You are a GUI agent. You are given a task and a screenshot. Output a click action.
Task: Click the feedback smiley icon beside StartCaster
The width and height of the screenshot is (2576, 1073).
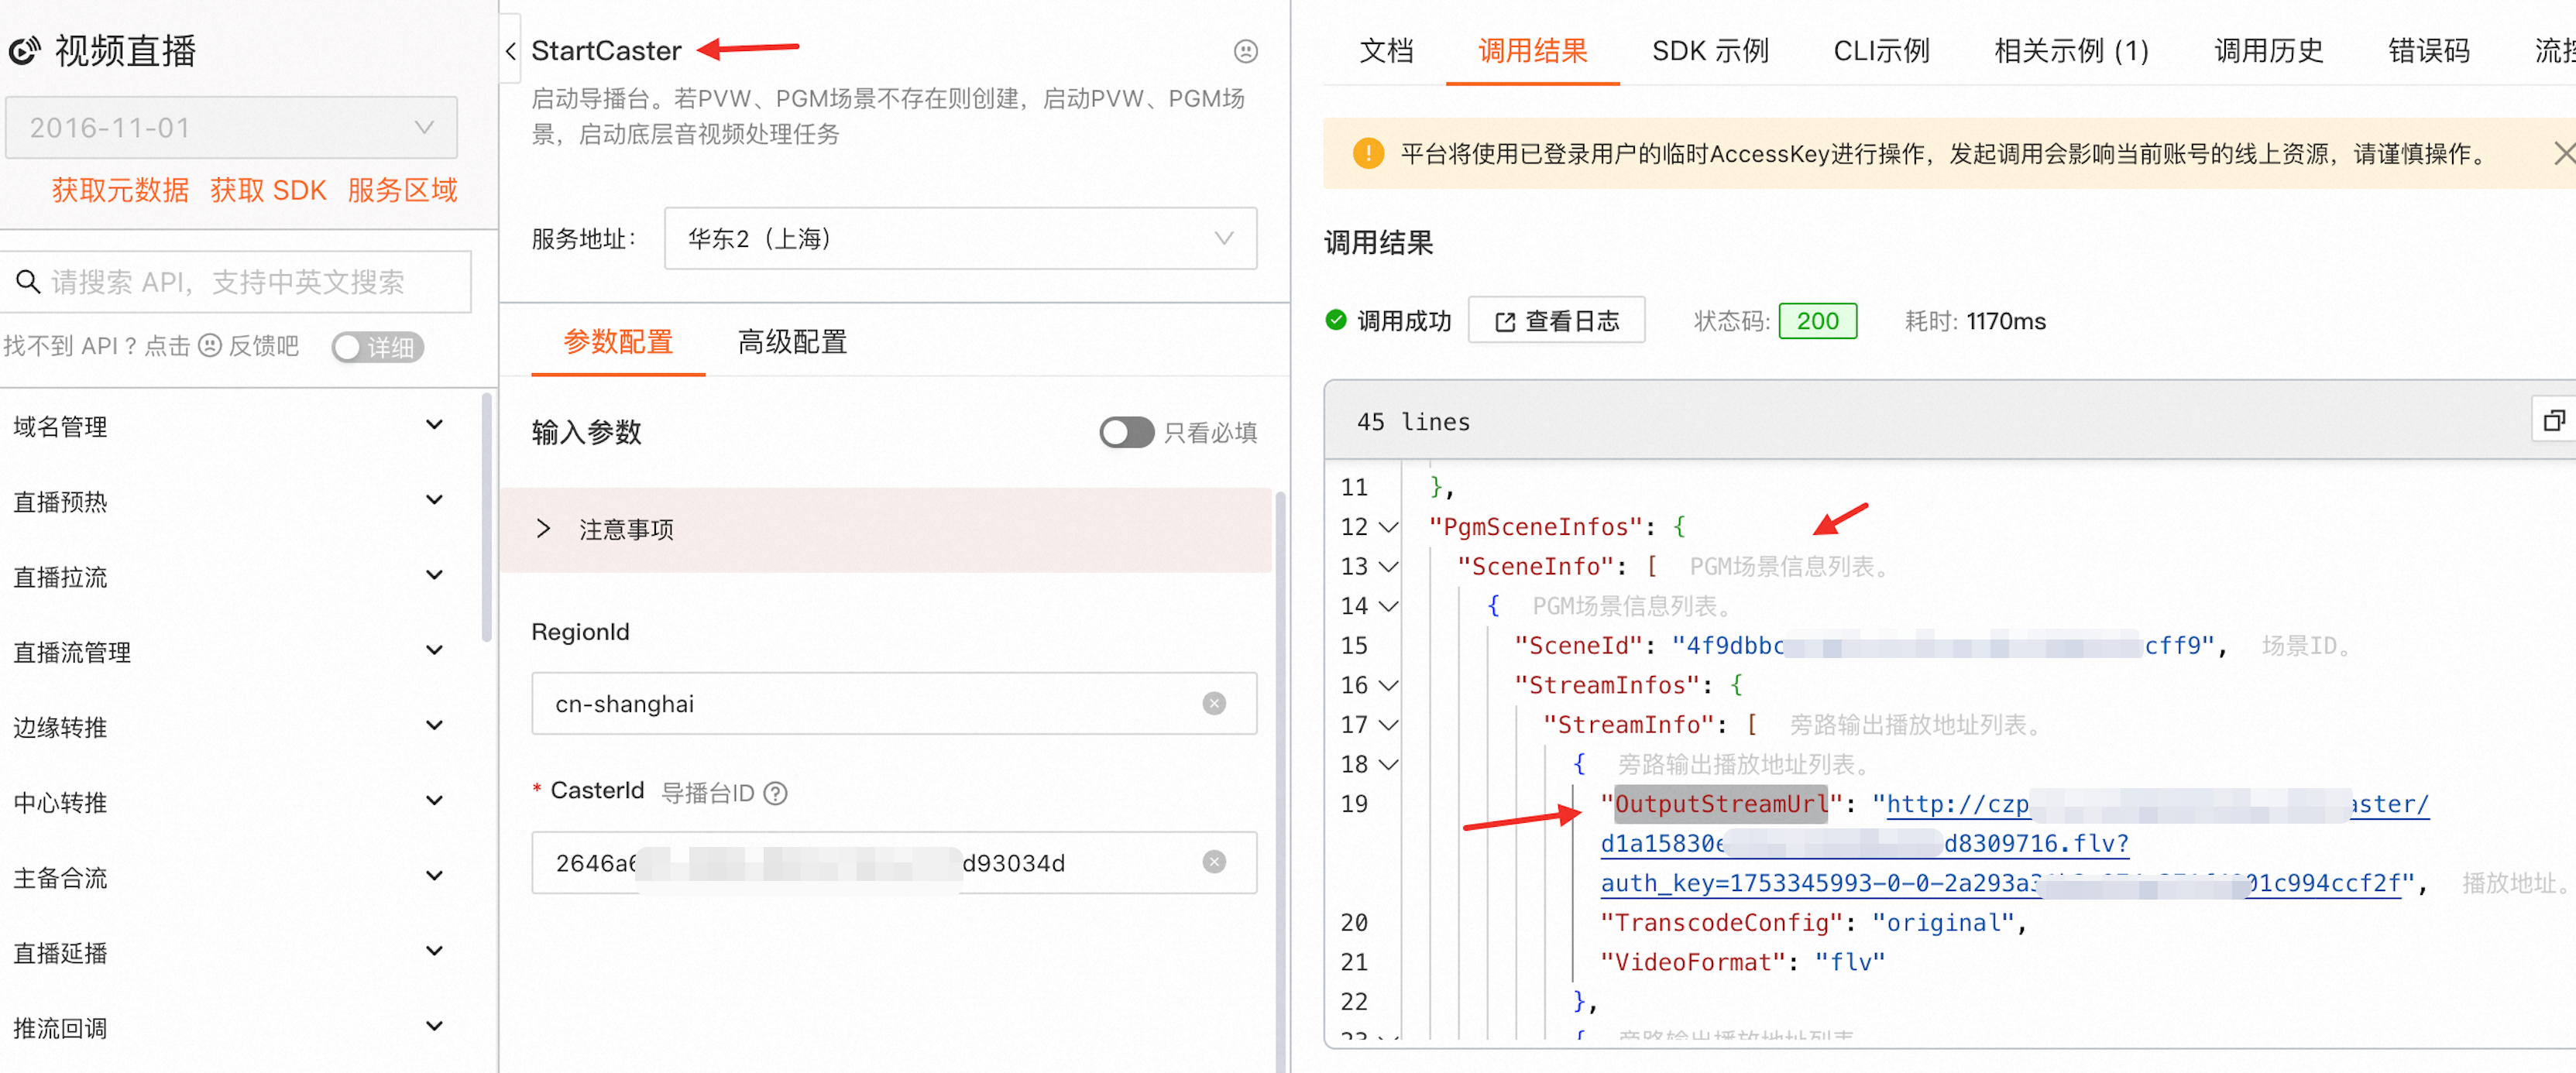[x=1245, y=51]
